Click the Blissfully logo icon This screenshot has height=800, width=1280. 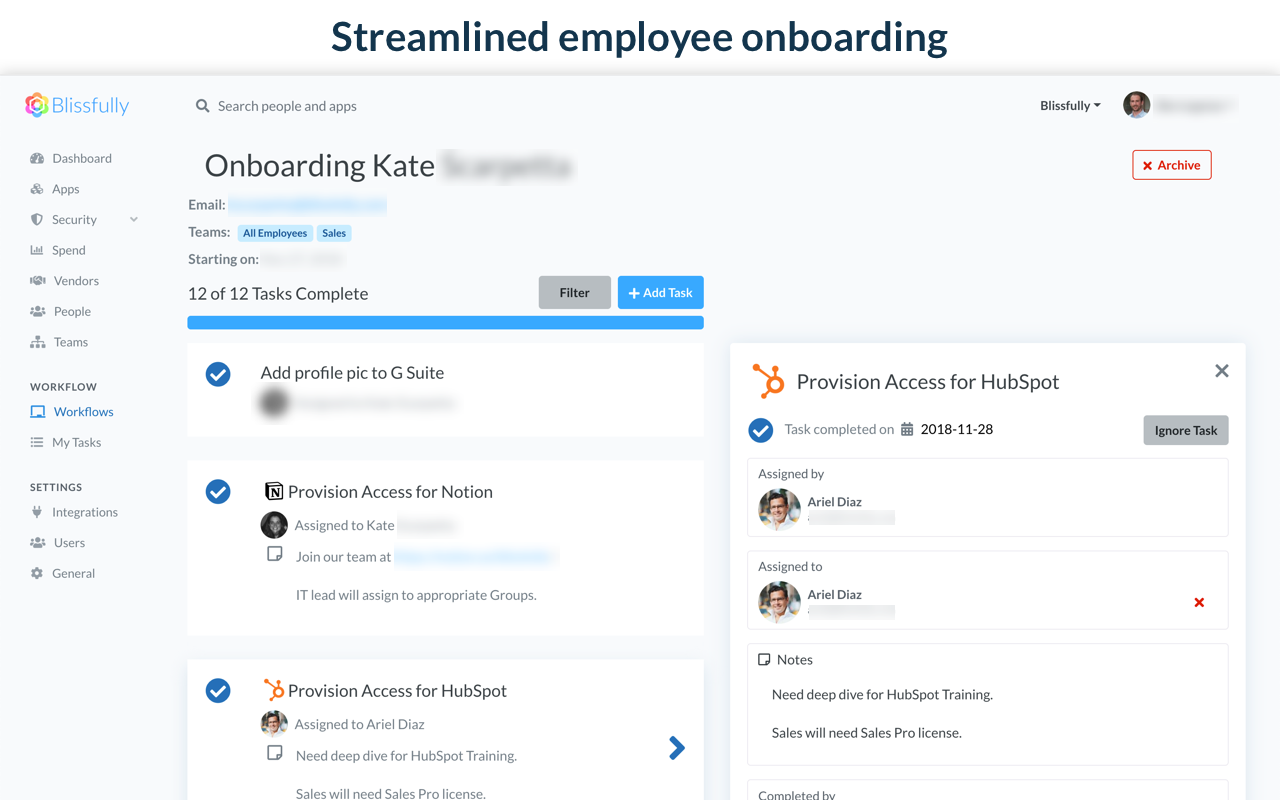tap(37, 105)
